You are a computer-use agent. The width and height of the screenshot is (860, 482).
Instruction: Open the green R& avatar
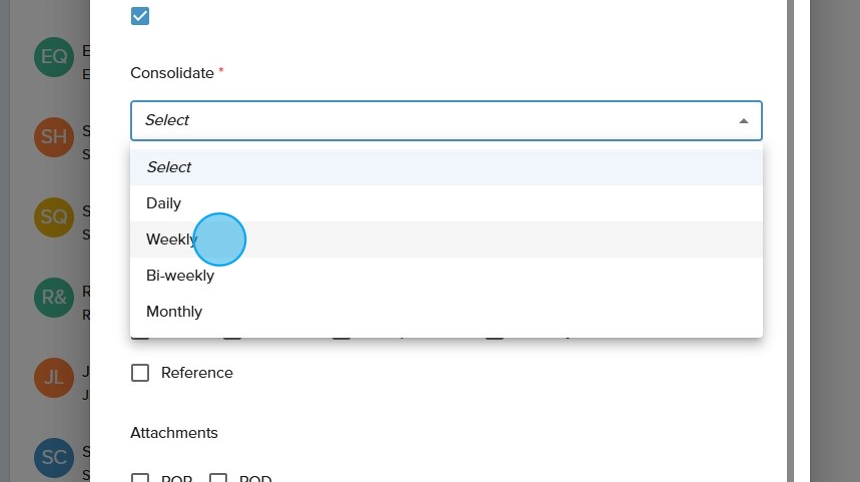coord(53,297)
